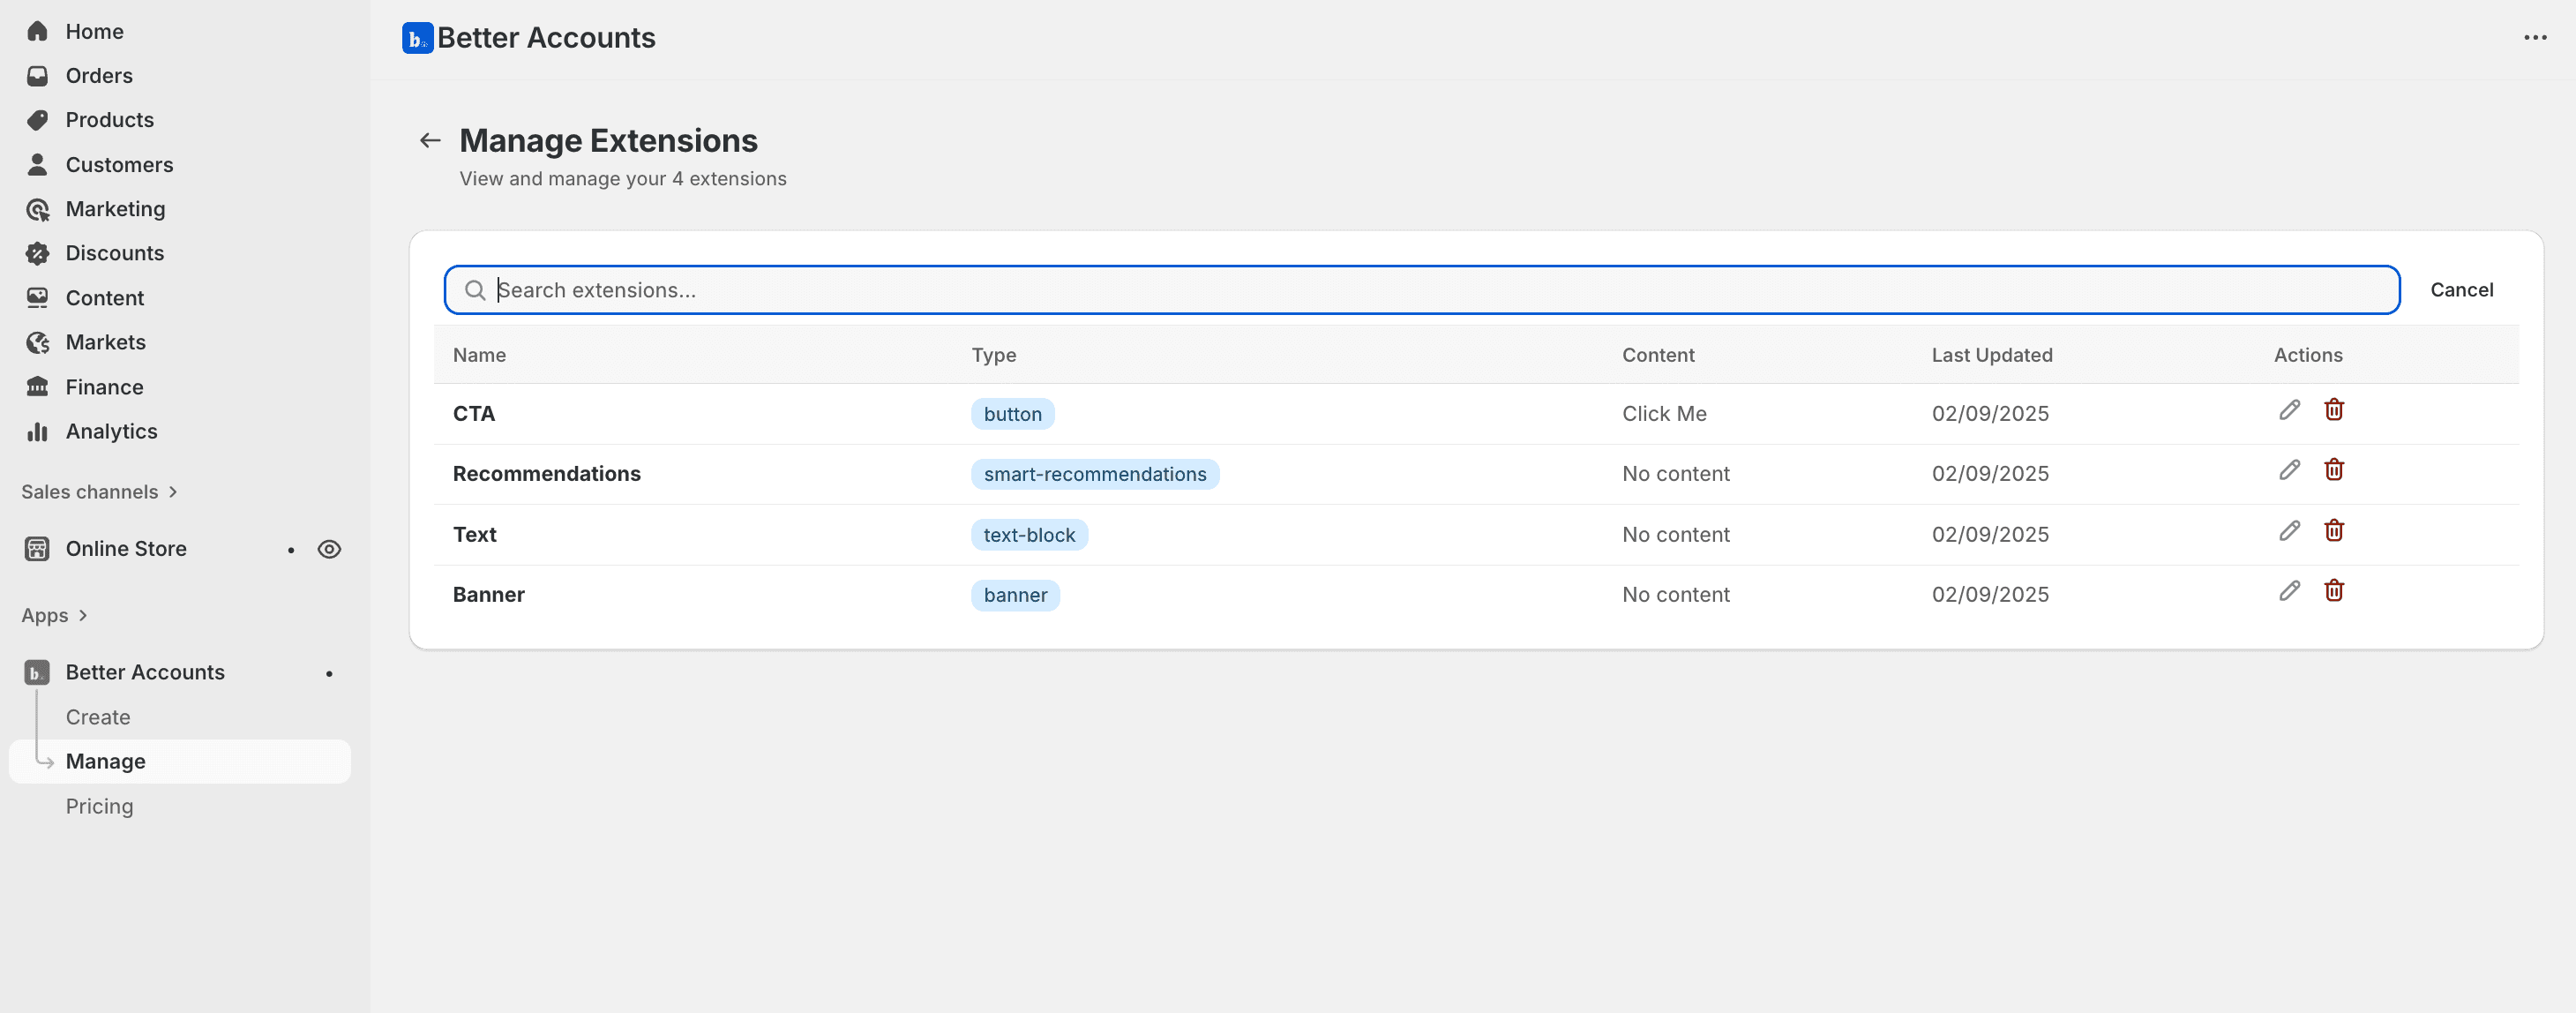
Task: Select the Marketing megaphone icon
Action: (38, 209)
